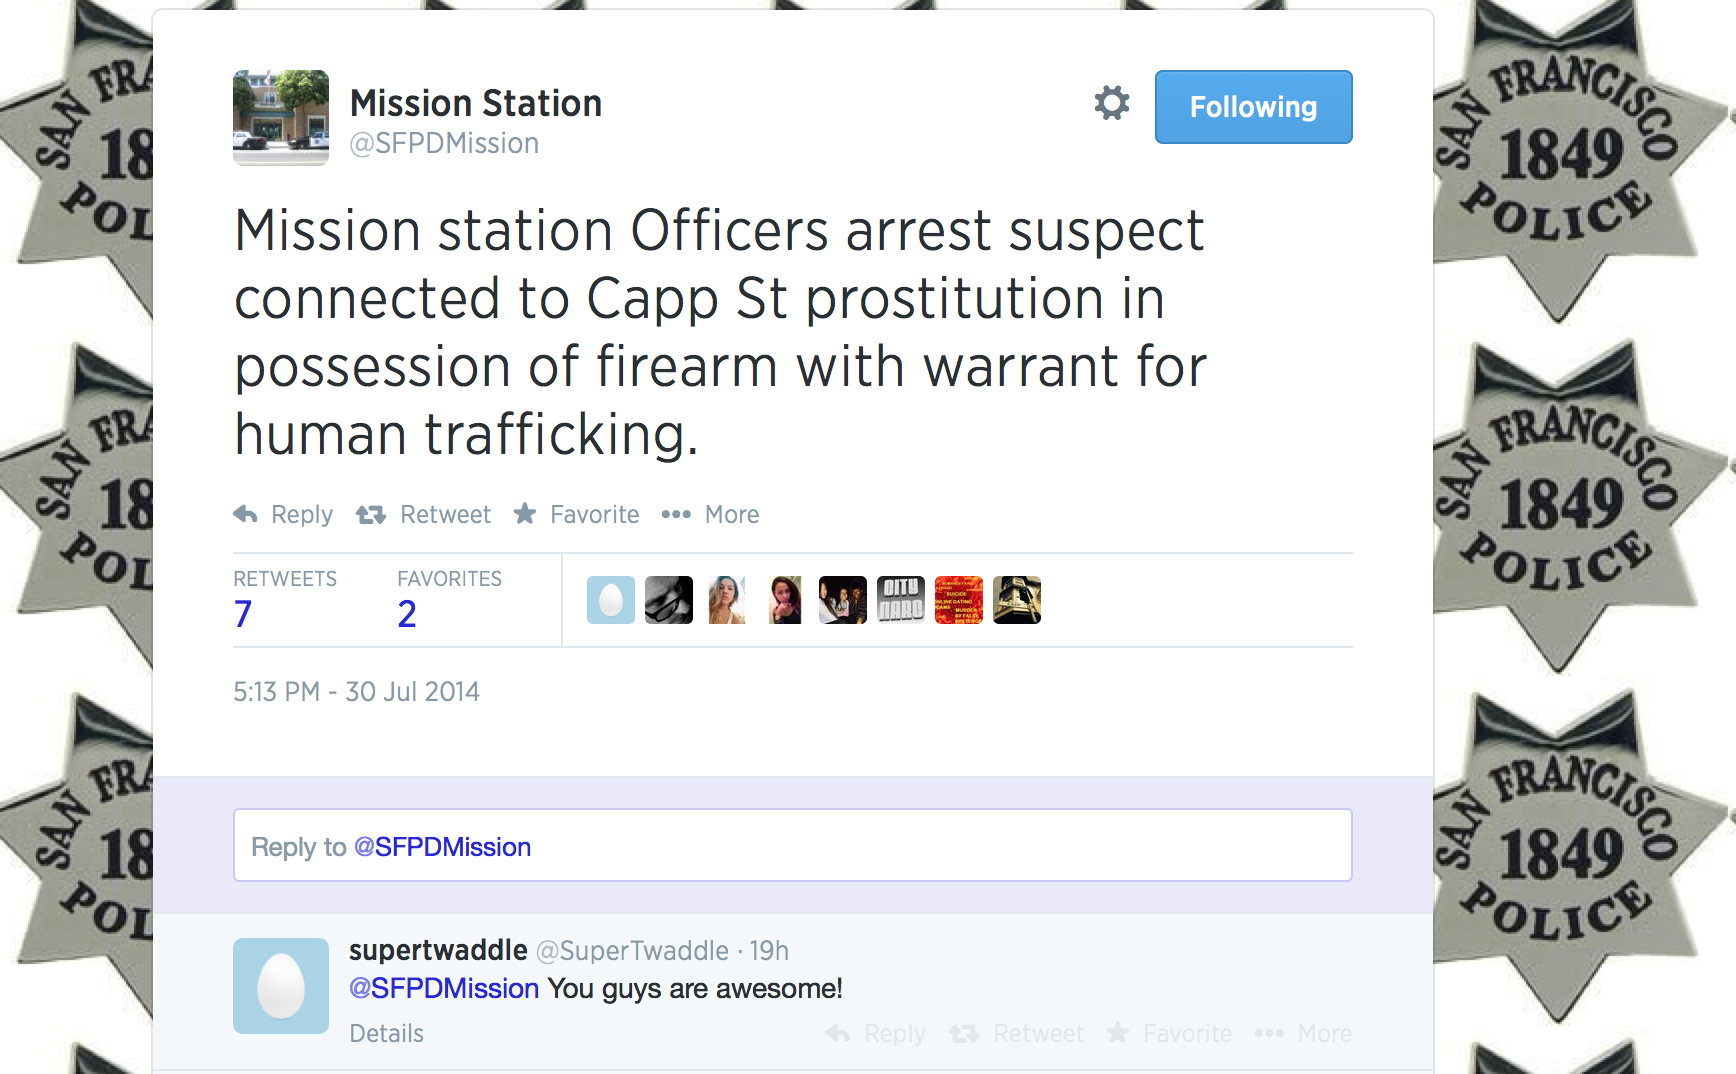Image resolution: width=1736 pixels, height=1074 pixels.
Task: Click the Retweet arrows icon on main tweet
Action: [x=371, y=514]
